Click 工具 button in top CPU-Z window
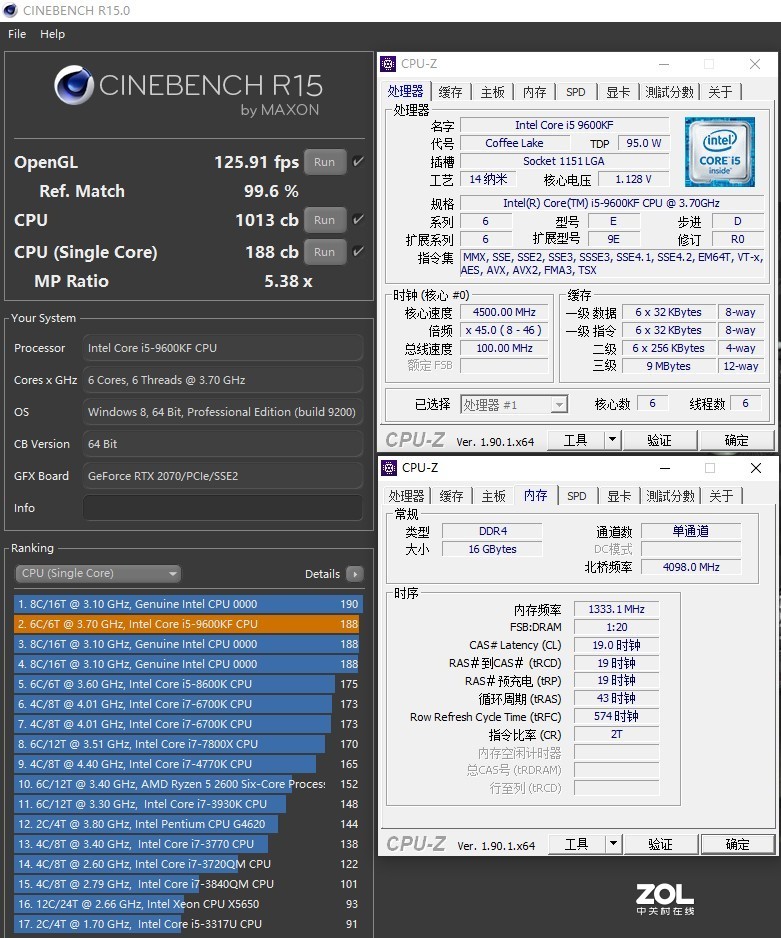Screen dimensions: 781x938 575,441
